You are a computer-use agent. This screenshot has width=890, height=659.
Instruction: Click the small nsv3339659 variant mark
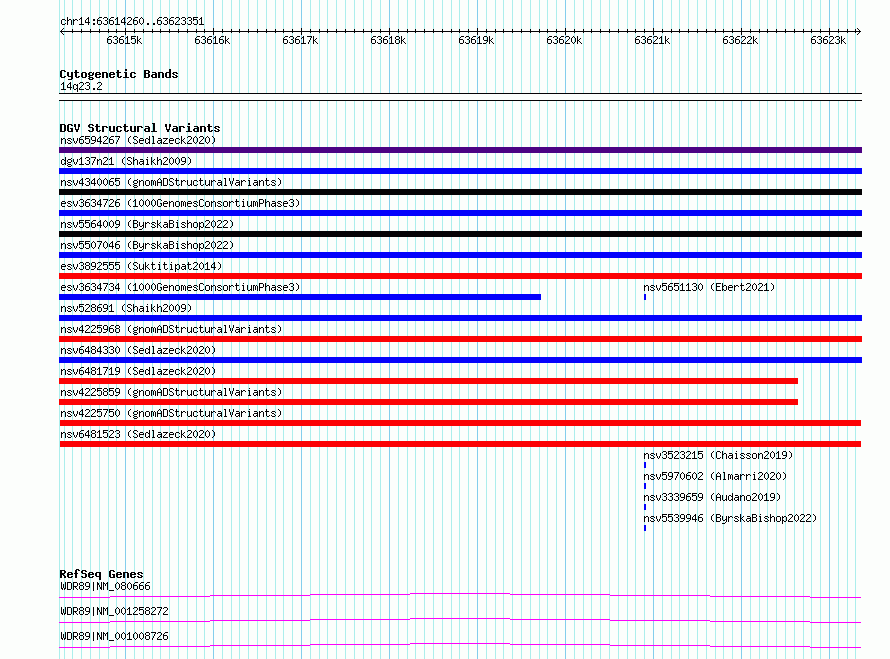[x=645, y=507]
